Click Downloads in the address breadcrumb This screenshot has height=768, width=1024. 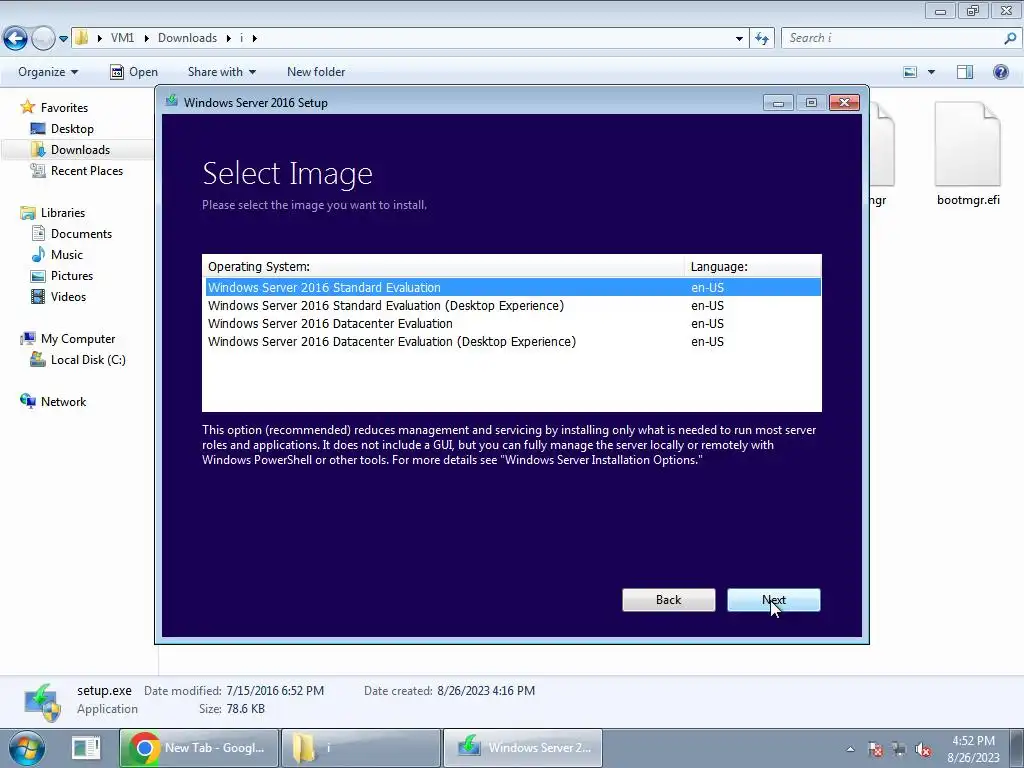pyautogui.click(x=187, y=38)
